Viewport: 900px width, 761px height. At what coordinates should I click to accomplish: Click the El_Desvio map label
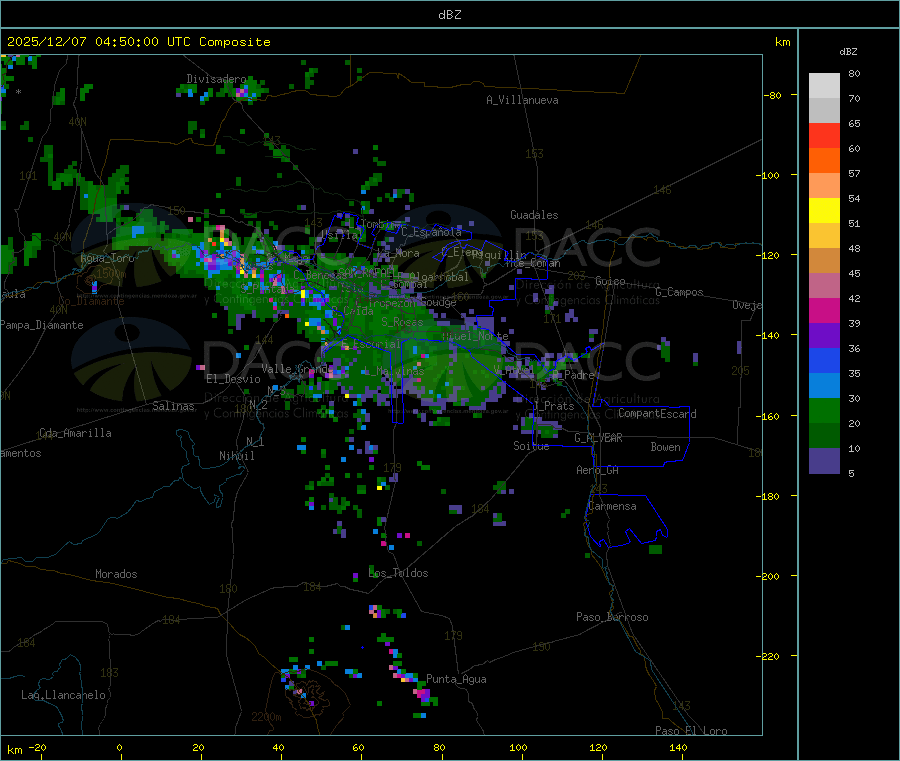click(x=233, y=379)
